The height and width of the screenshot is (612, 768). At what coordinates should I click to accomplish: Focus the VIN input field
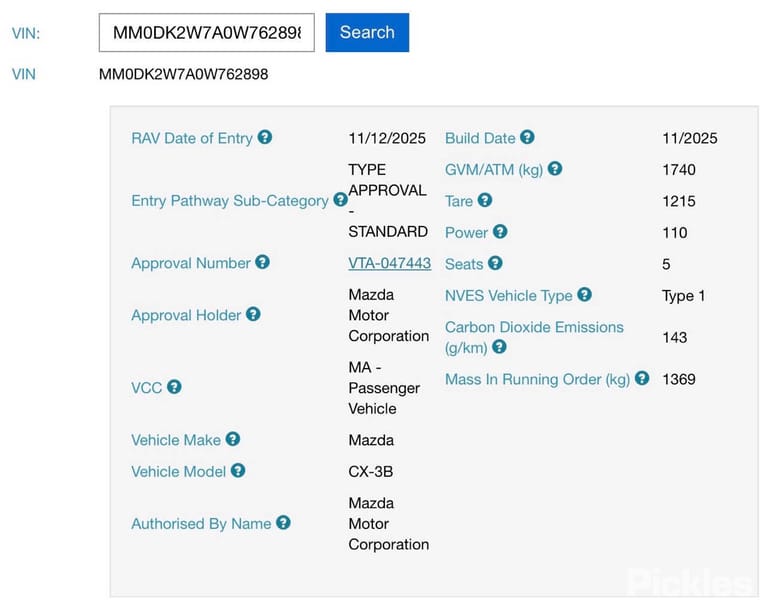coord(207,32)
